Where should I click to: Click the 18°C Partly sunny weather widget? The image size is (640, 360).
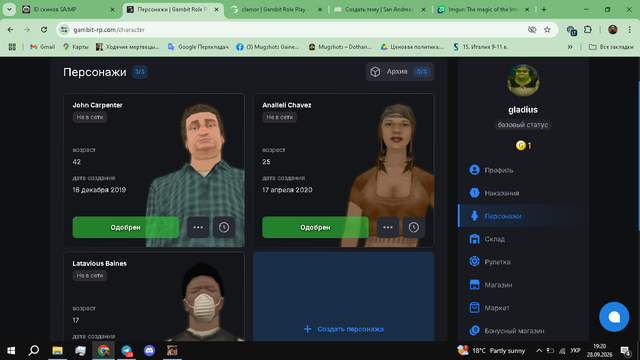pos(491,351)
